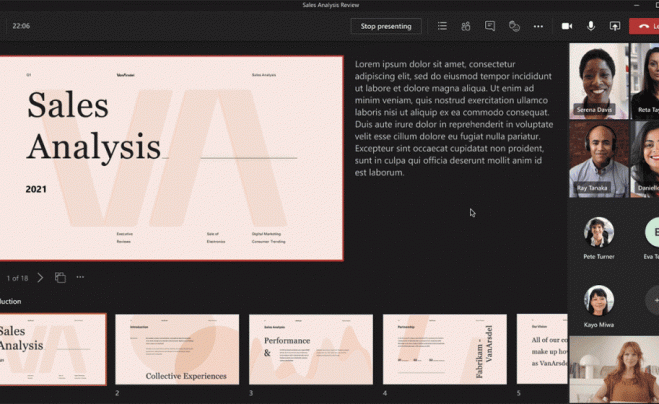Viewport: 659px width, 404px height.
Task: Open more slide options ellipsis
Action: coord(80,277)
